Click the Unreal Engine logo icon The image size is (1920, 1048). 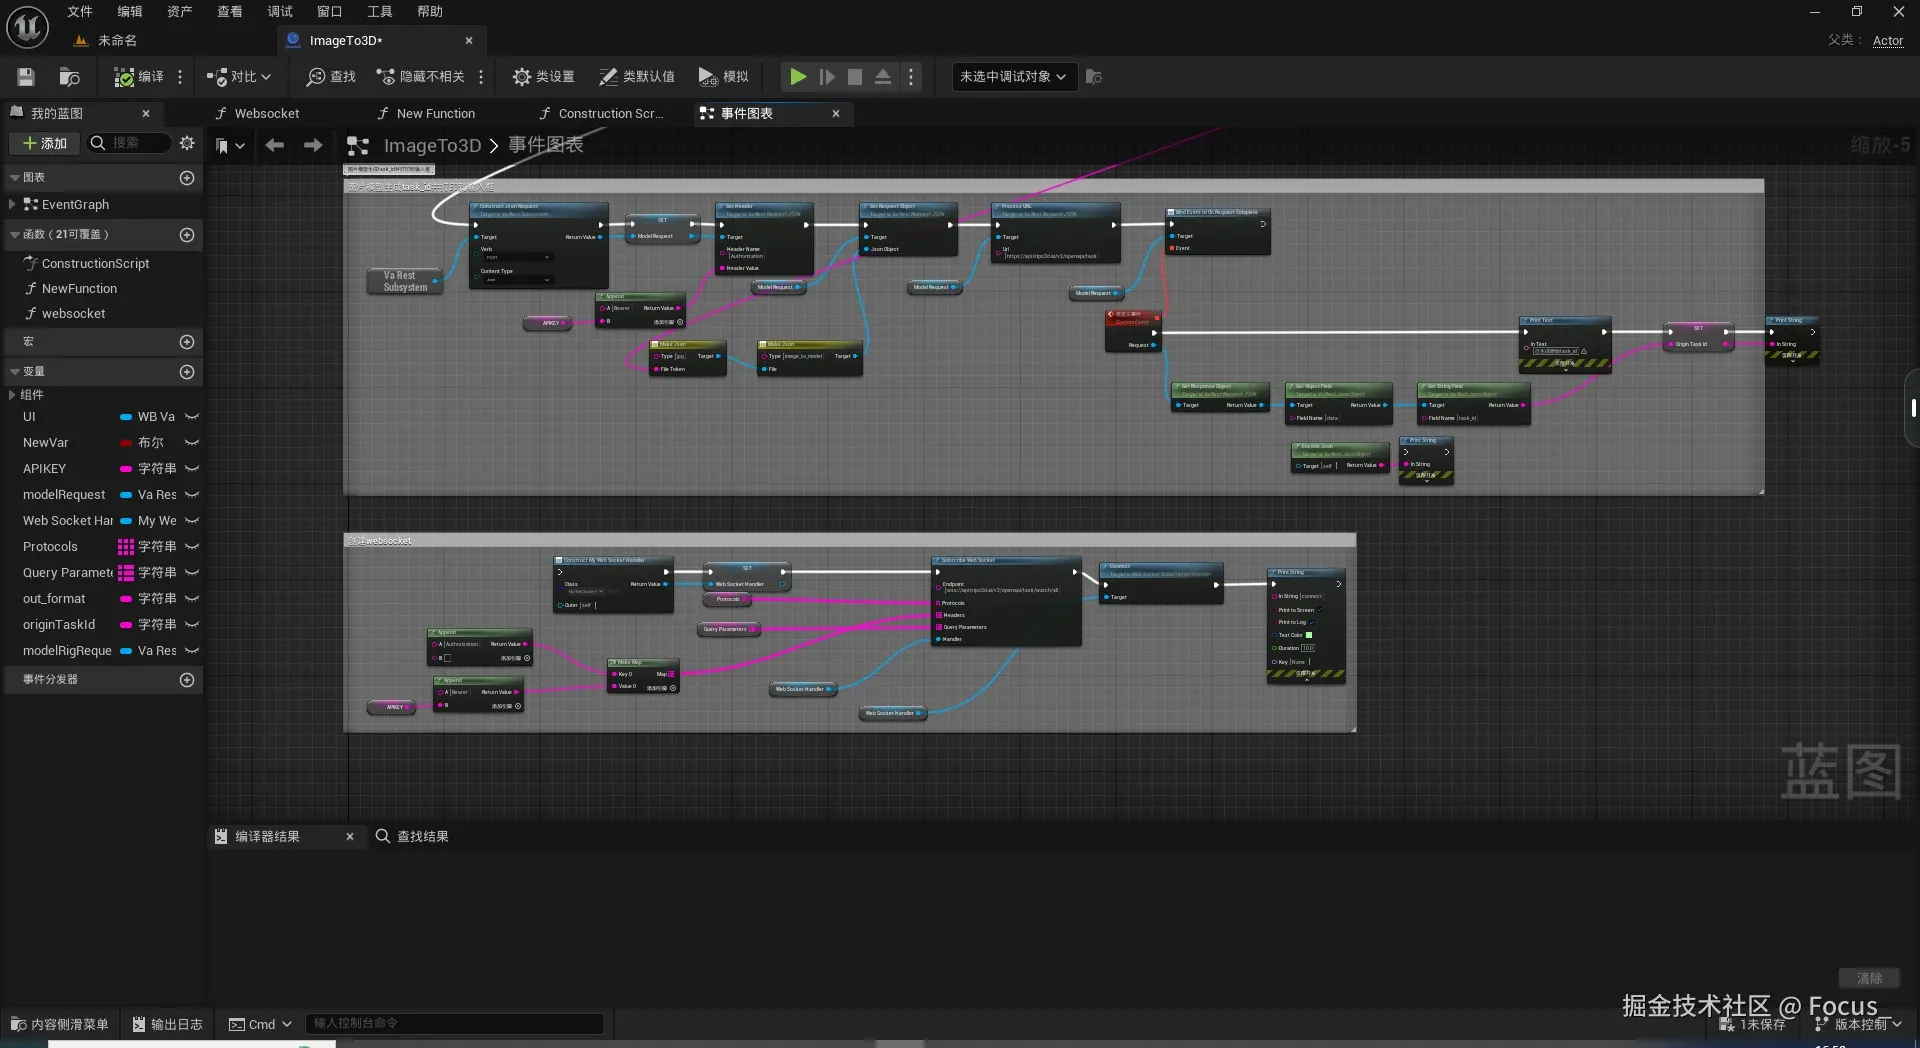coord(27,27)
